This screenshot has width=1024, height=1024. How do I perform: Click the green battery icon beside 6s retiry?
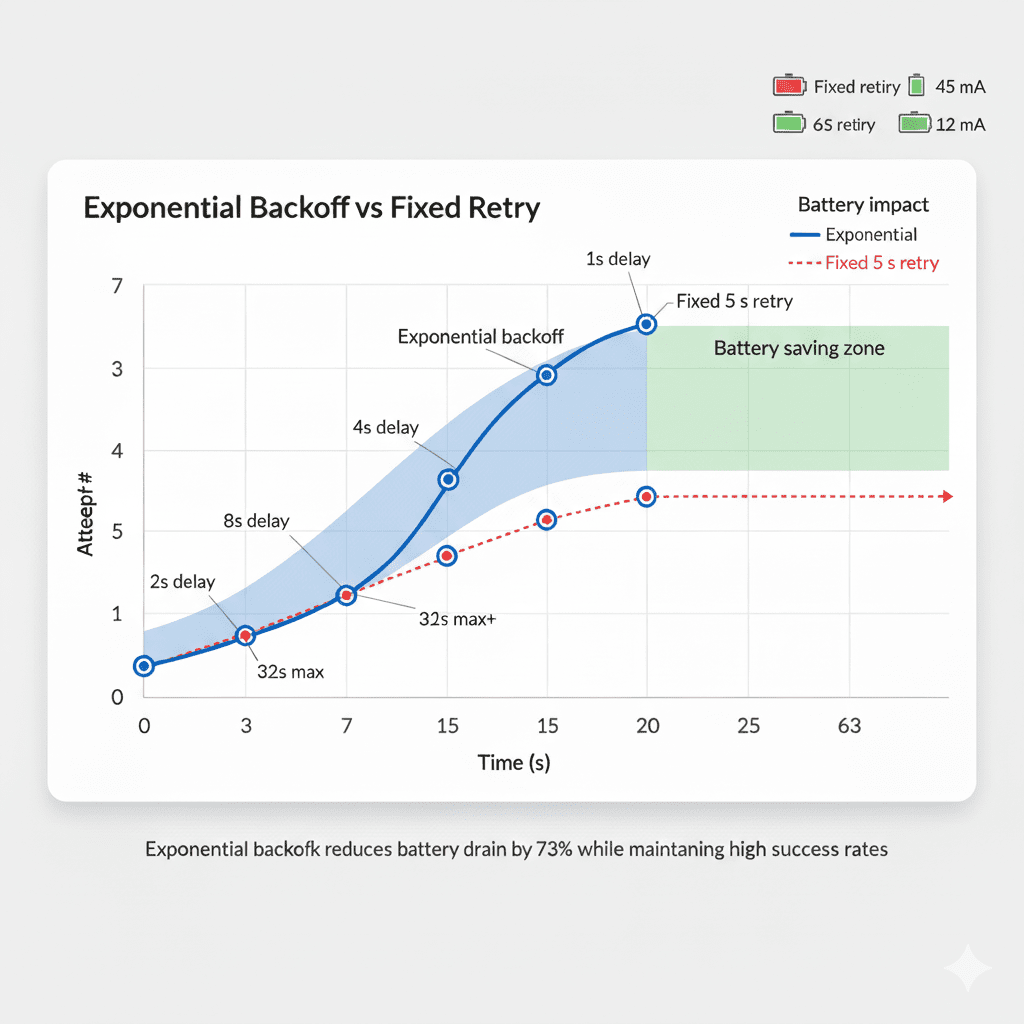click(x=789, y=123)
